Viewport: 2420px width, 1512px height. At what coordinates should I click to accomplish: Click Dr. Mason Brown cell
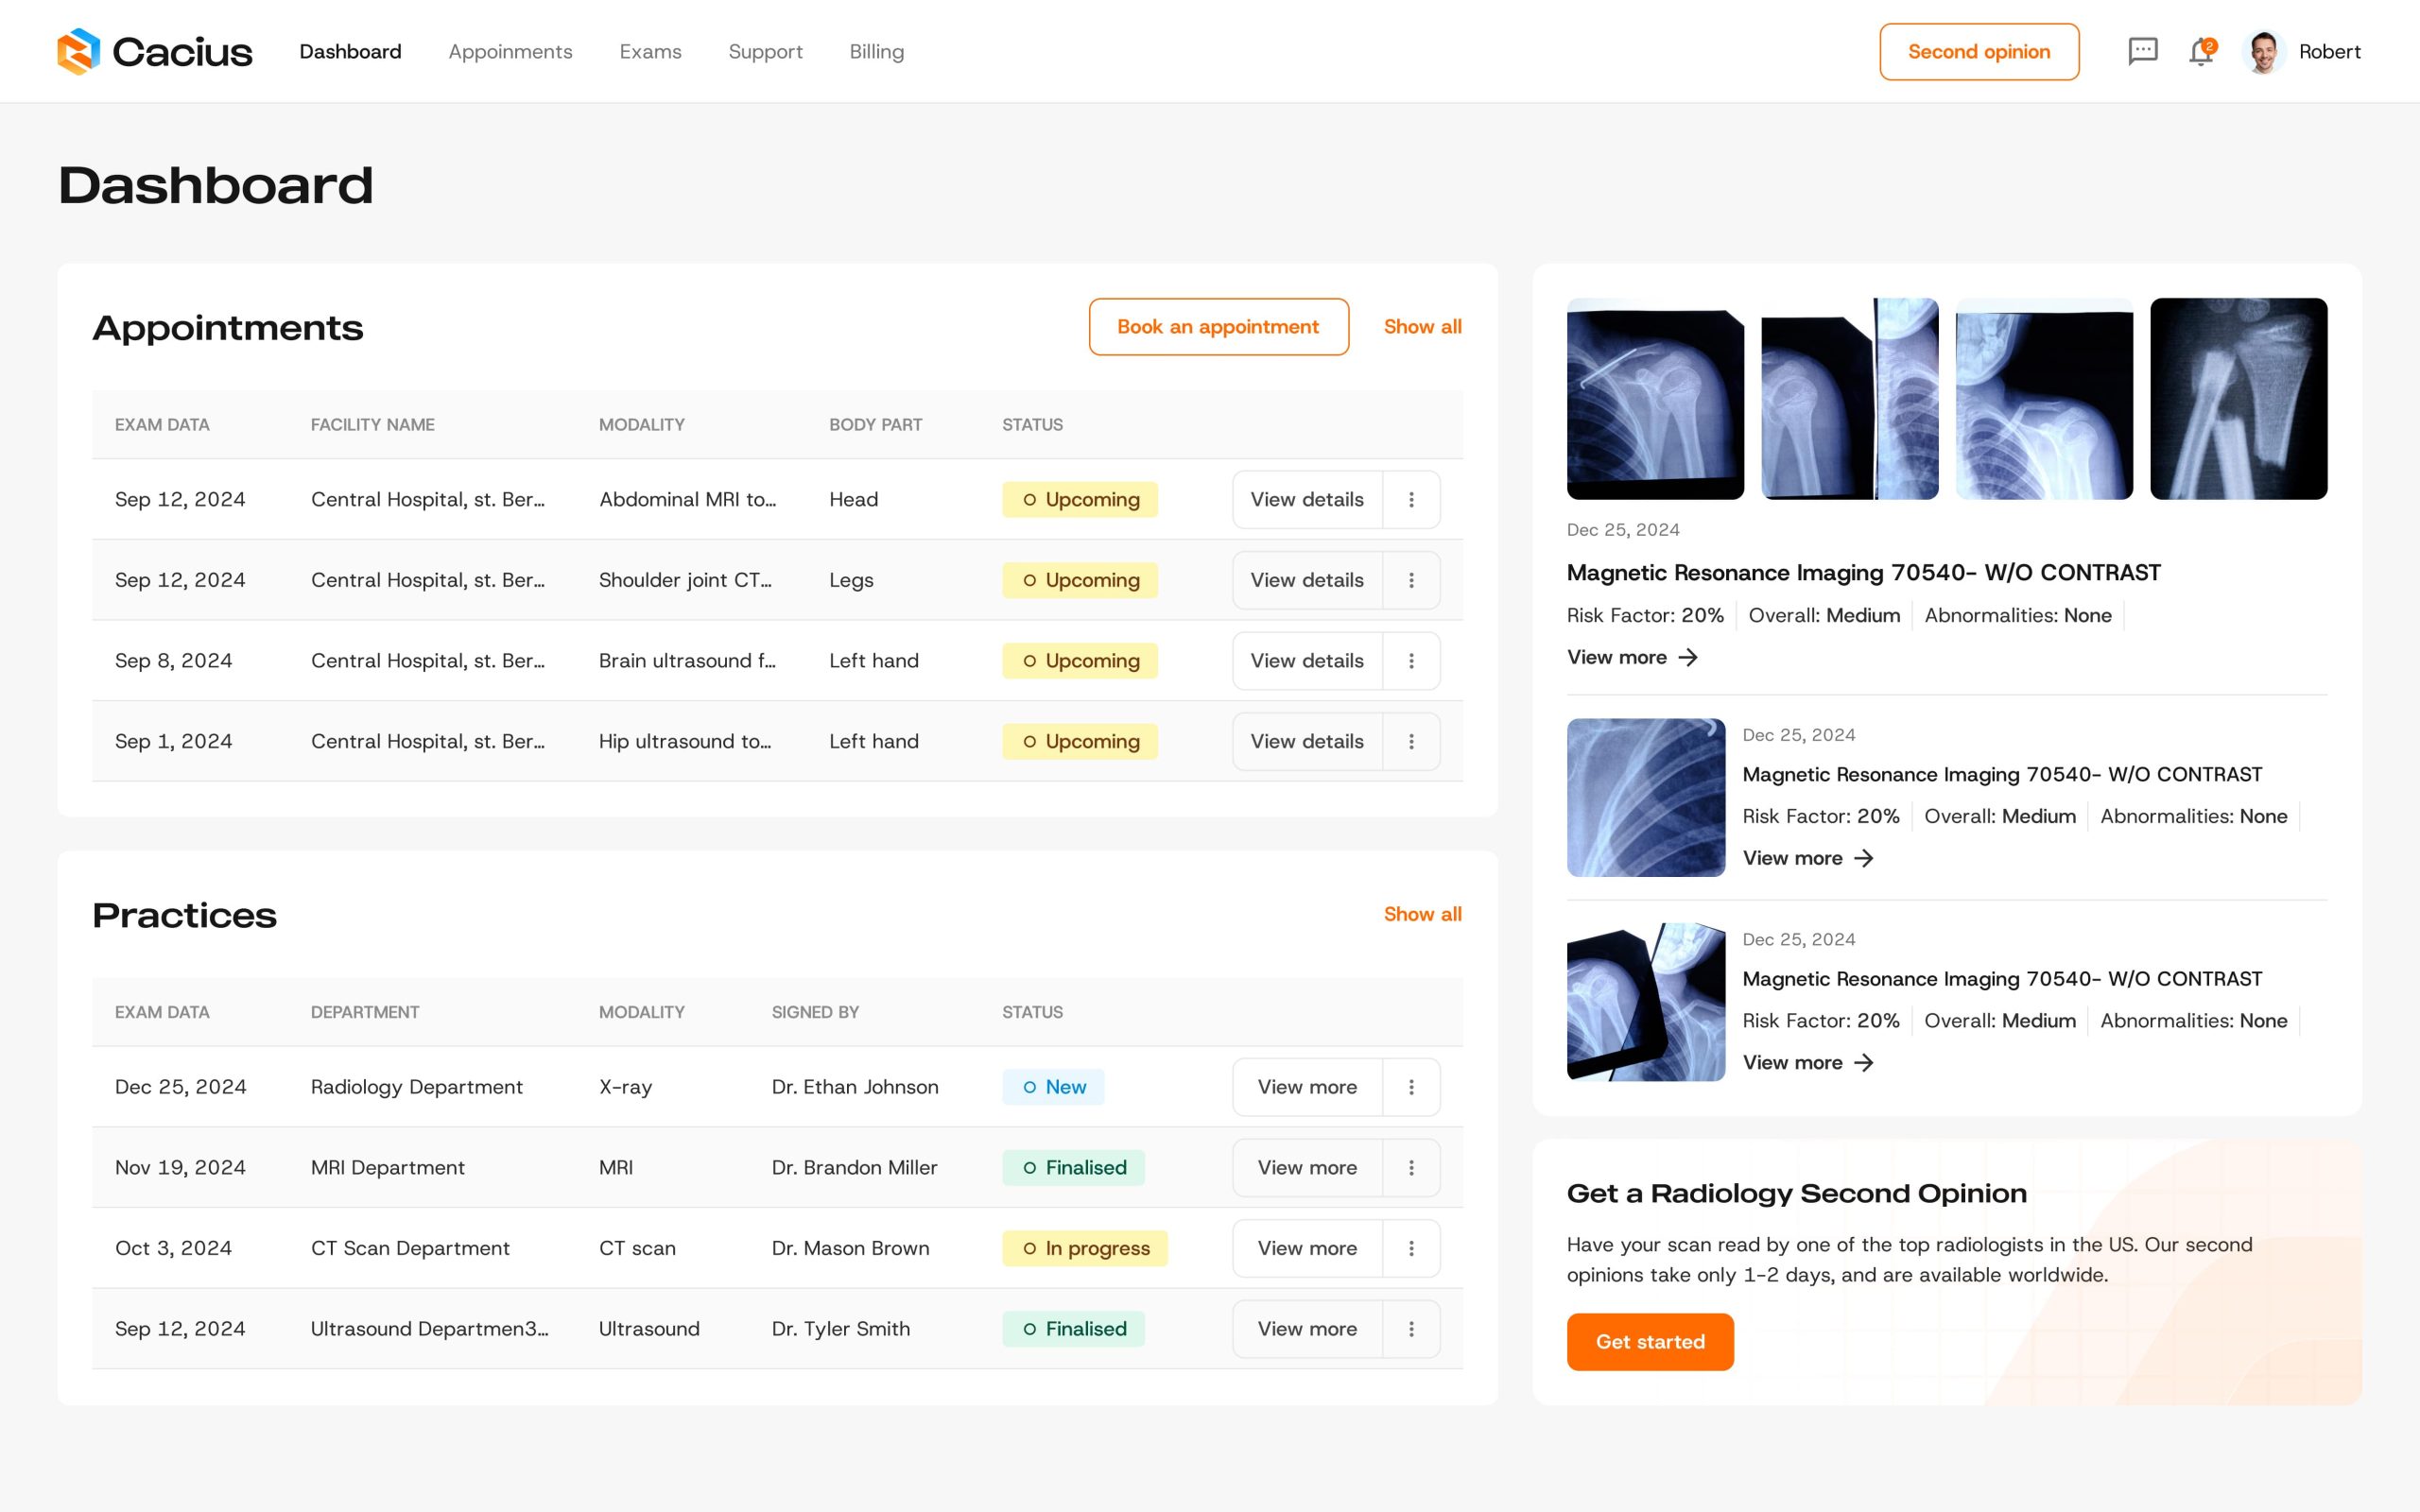tap(850, 1248)
